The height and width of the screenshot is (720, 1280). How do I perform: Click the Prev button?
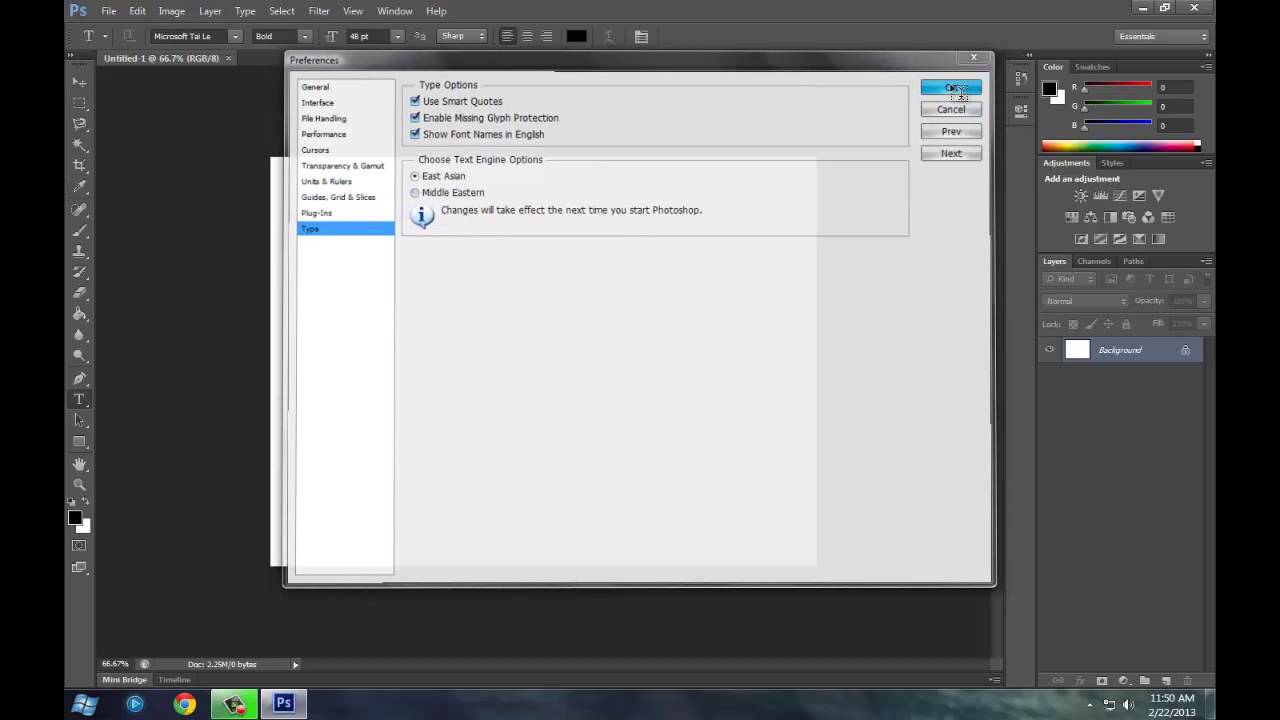pos(951,131)
